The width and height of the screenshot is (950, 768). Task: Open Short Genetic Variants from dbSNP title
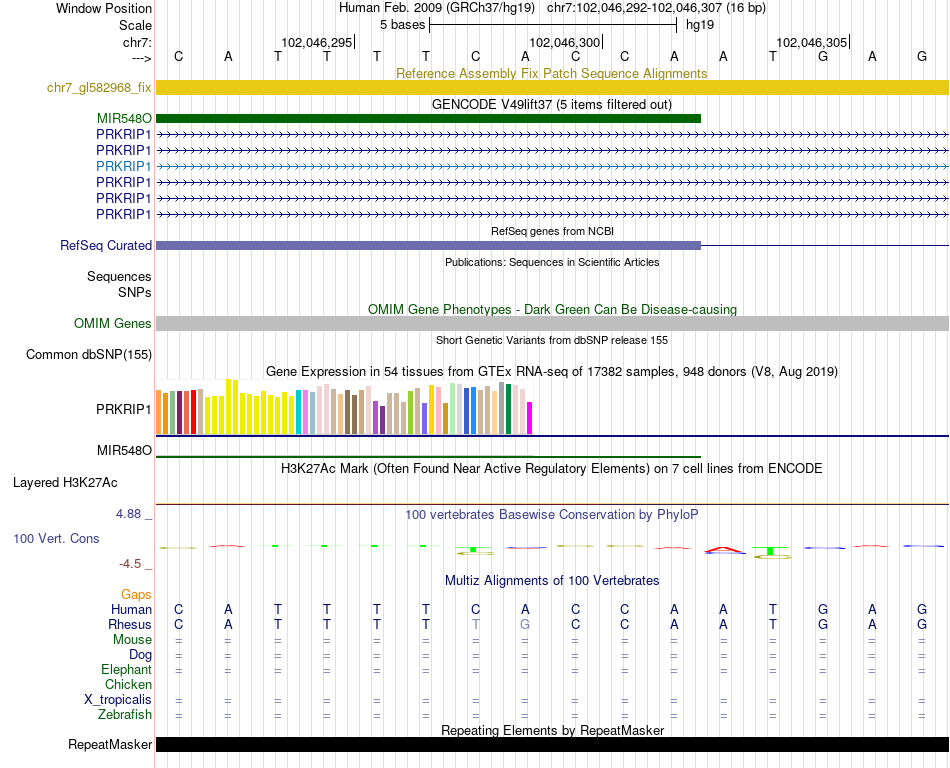click(x=552, y=340)
